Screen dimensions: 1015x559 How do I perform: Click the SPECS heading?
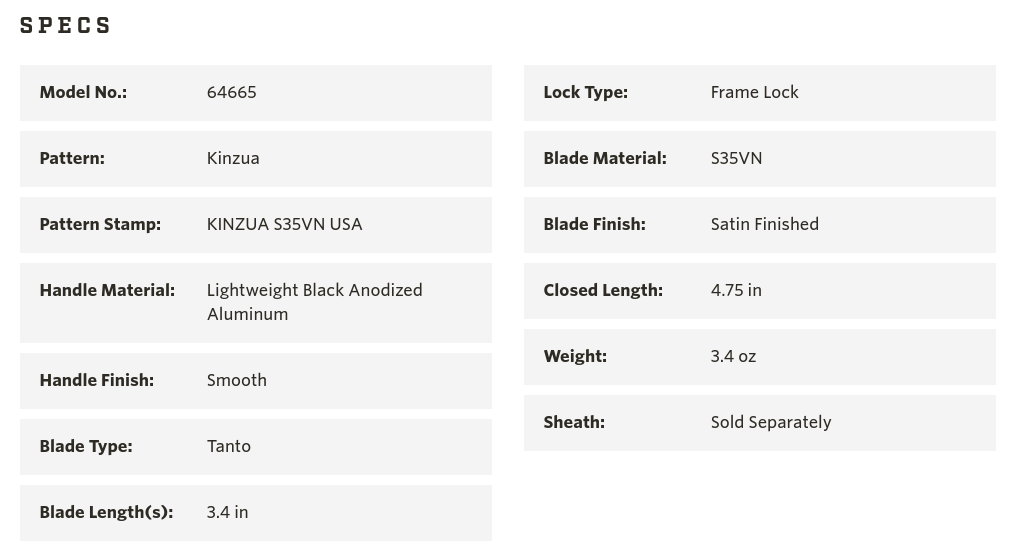tap(65, 25)
